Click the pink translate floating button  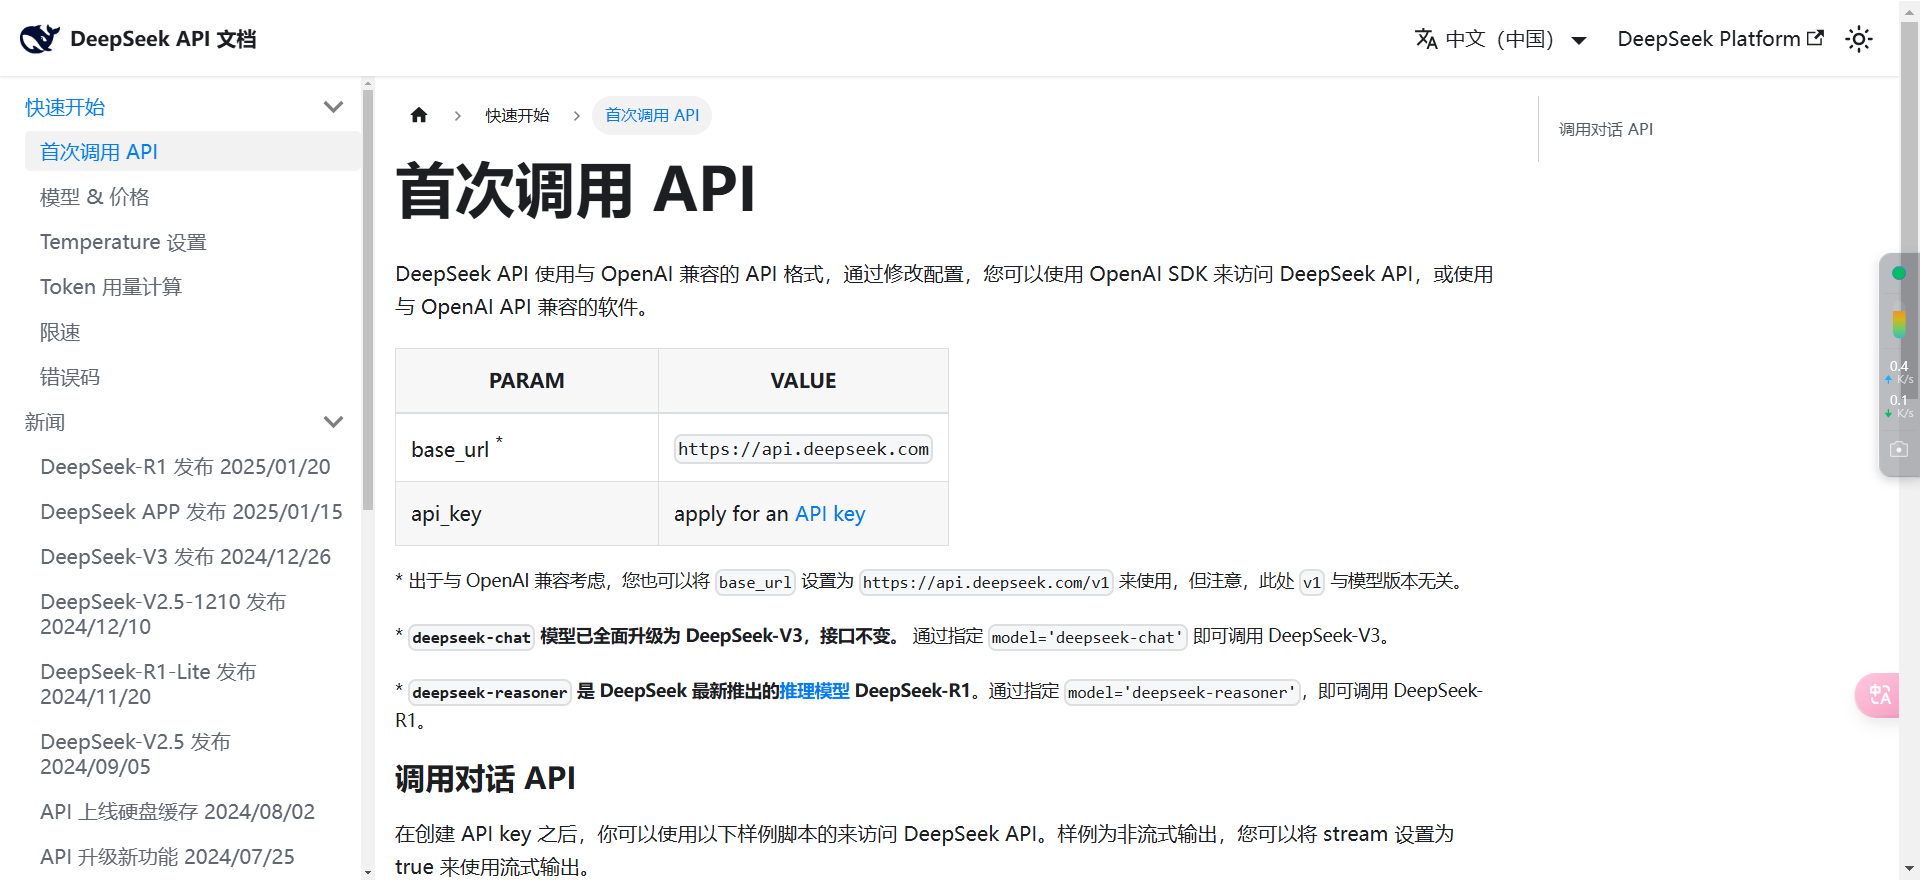tap(1877, 695)
